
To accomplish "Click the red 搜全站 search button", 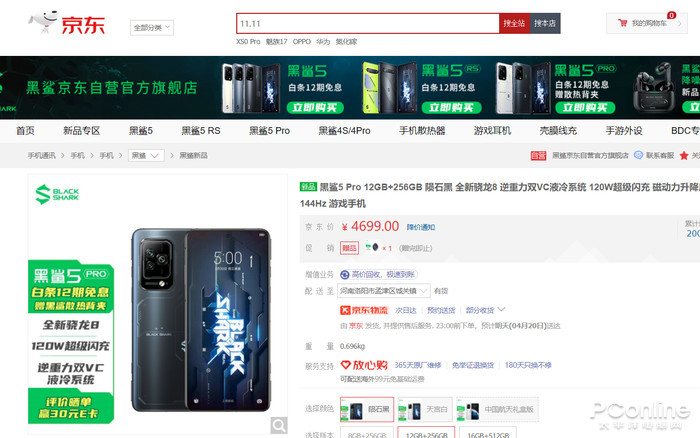I will (x=514, y=23).
